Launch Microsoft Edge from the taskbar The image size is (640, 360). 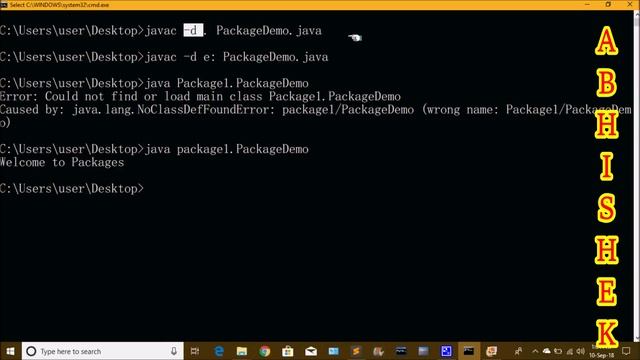[x=219, y=351]
